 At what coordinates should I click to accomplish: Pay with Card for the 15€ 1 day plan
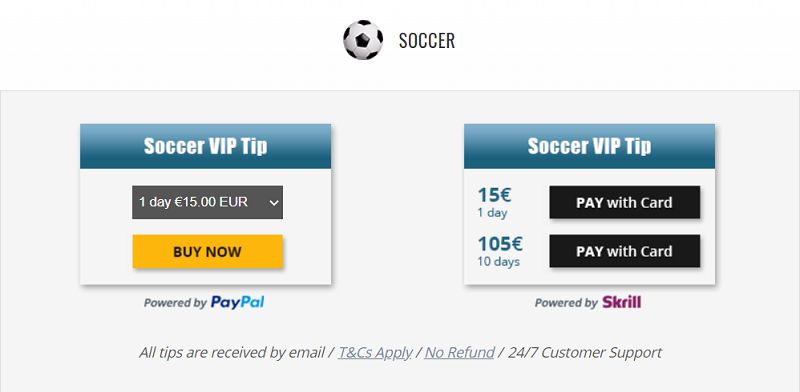(624, 202)
